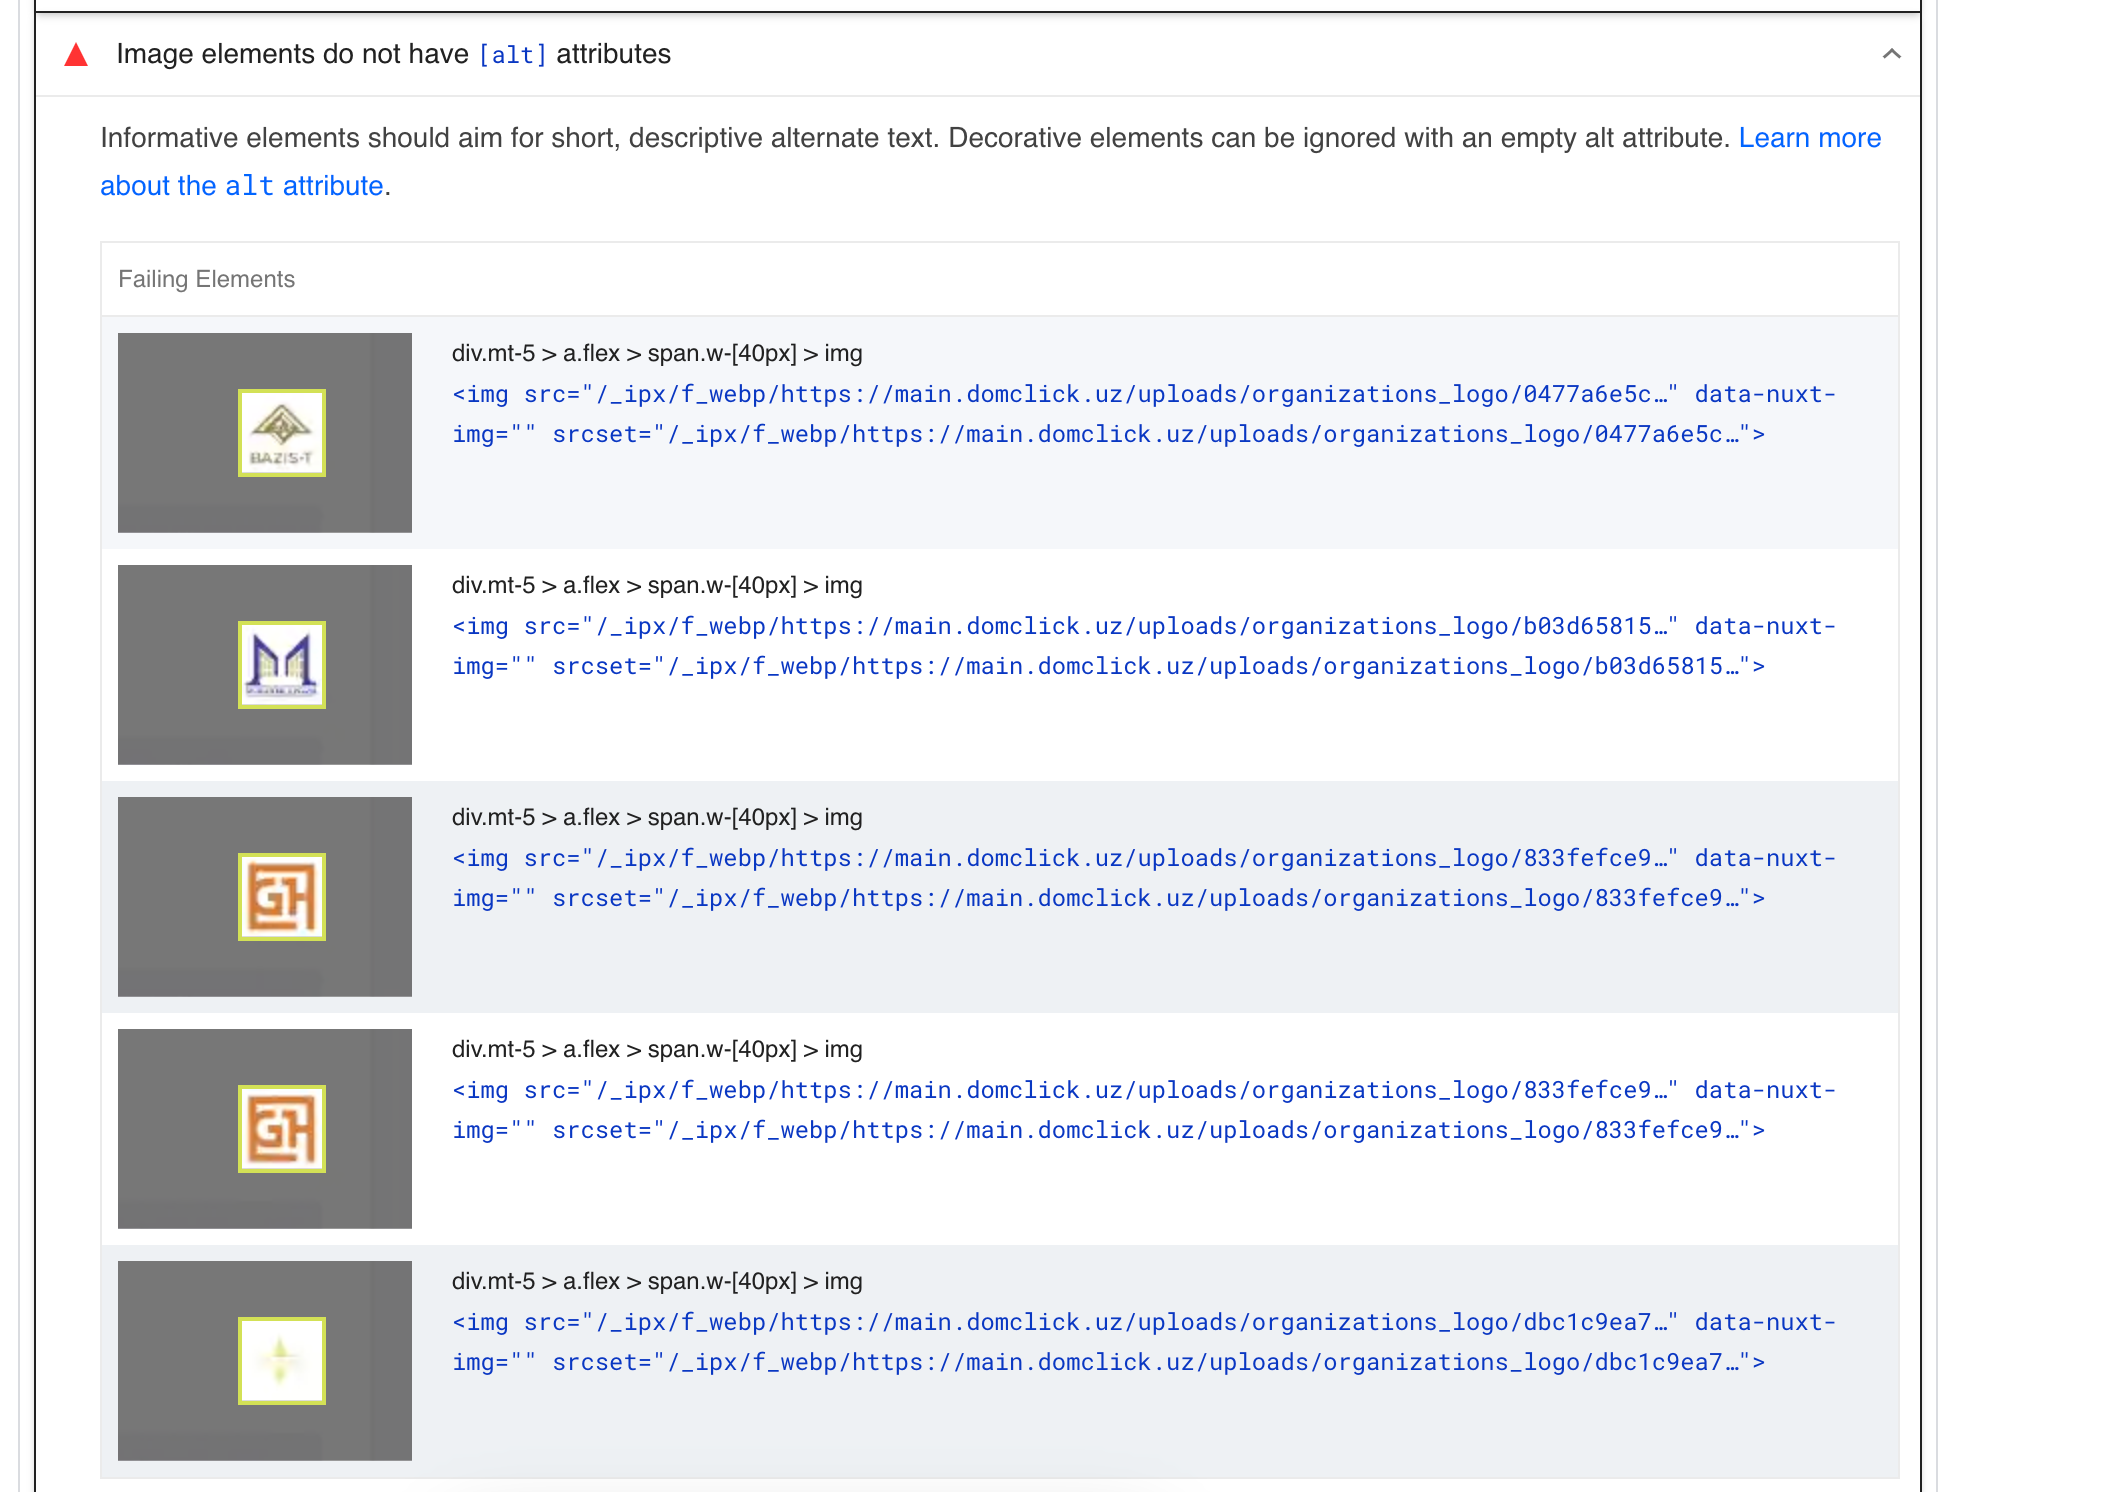Image resolution: width=2104 pixels, height=1492 pixels.
Task: Collapse the alt attributes audit chevron
Action: 1890,54
